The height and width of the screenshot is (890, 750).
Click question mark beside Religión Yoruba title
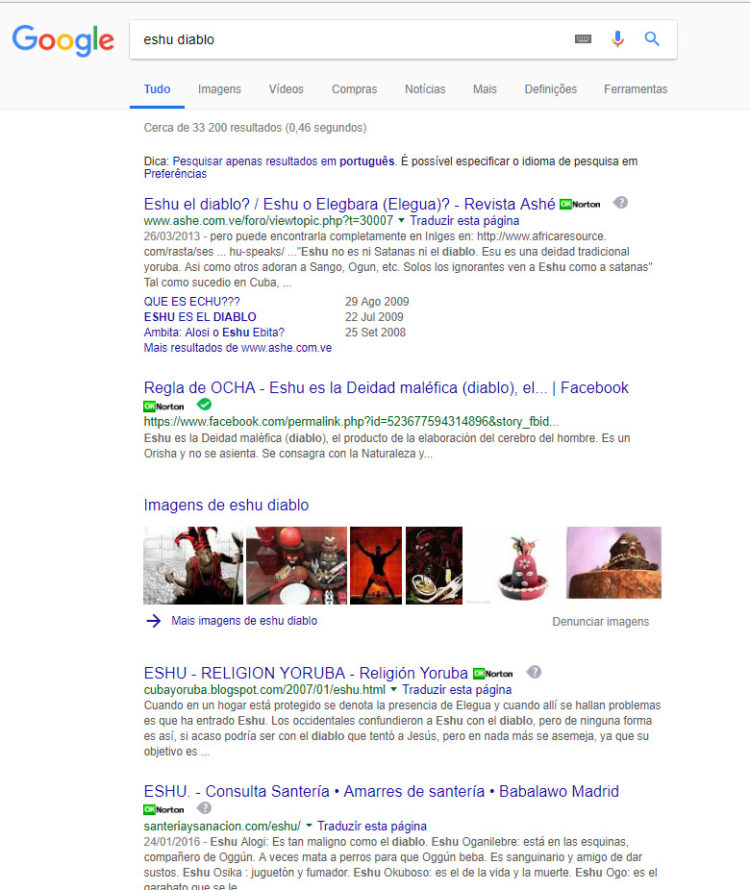click(534, 672)
